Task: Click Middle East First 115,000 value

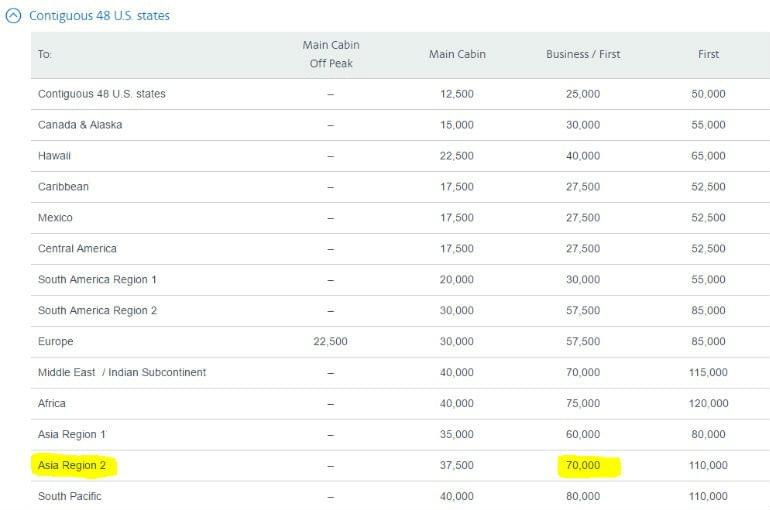Action: [x=708, y=372]
